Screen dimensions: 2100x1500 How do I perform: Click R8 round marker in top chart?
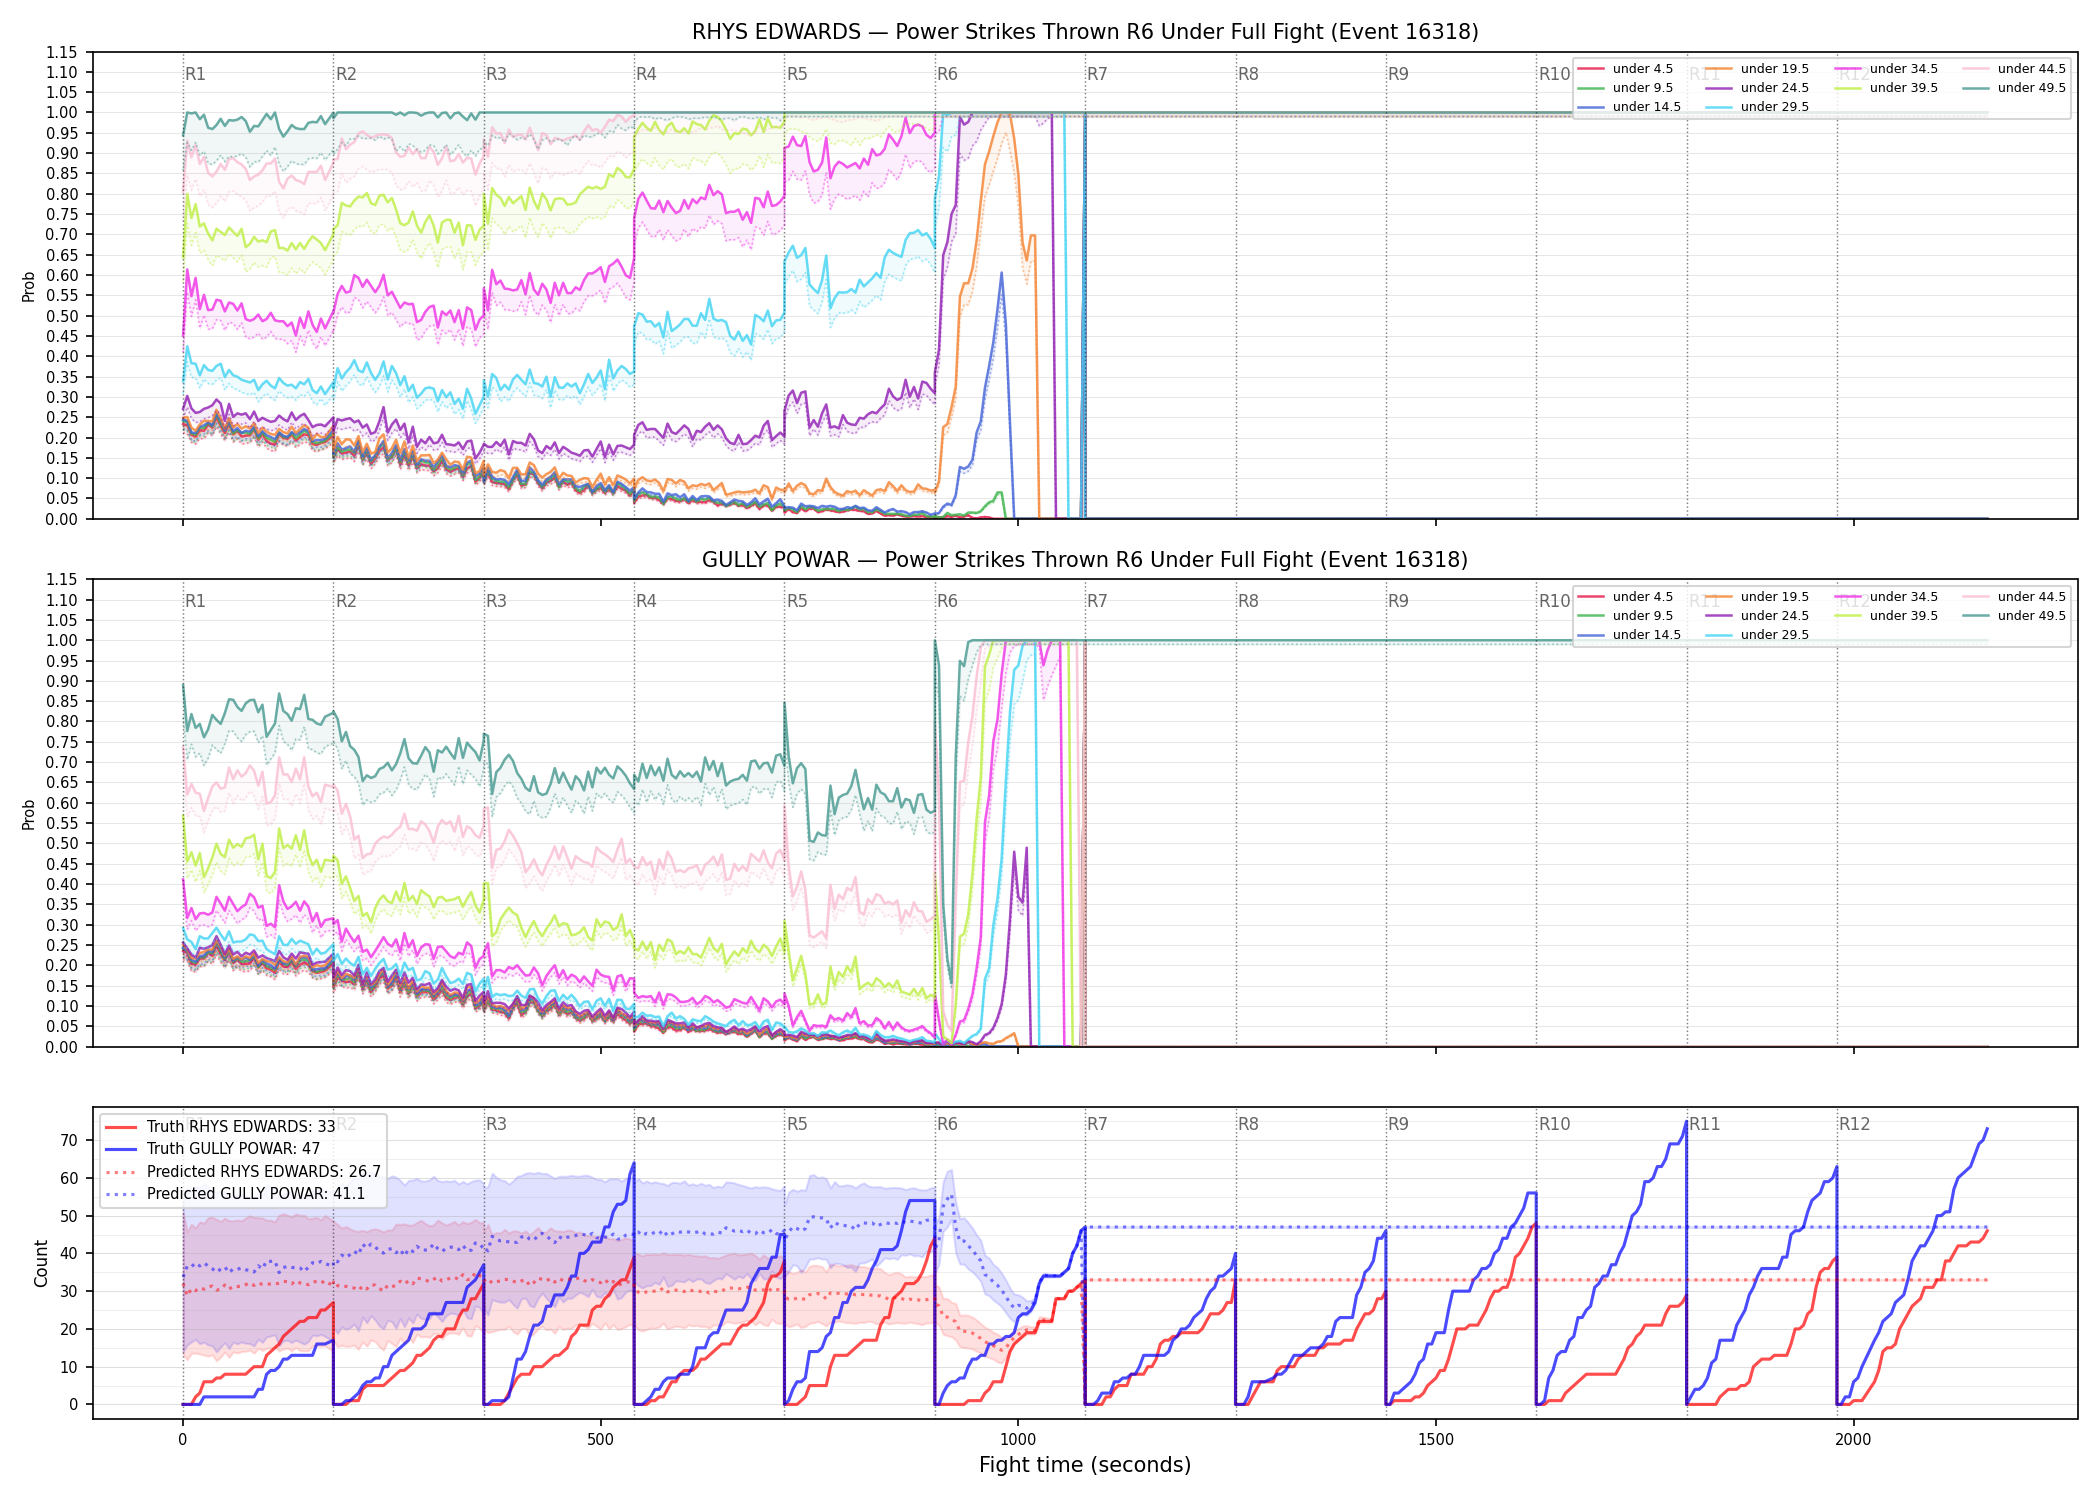click(x=1248, y=74)
